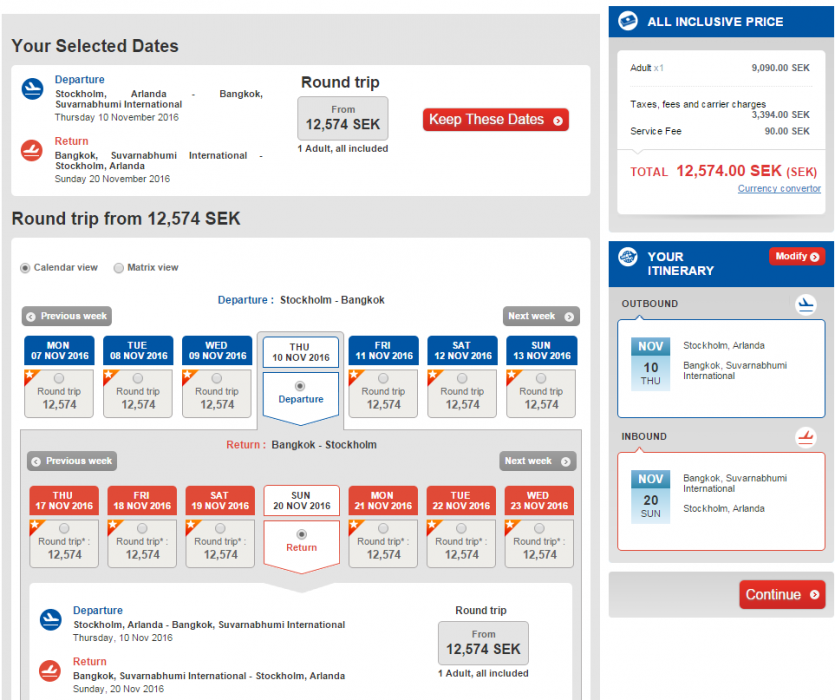Choose Sat 19 Nov 2016 return radio
The image size is (835, 700).
[221, 528]
